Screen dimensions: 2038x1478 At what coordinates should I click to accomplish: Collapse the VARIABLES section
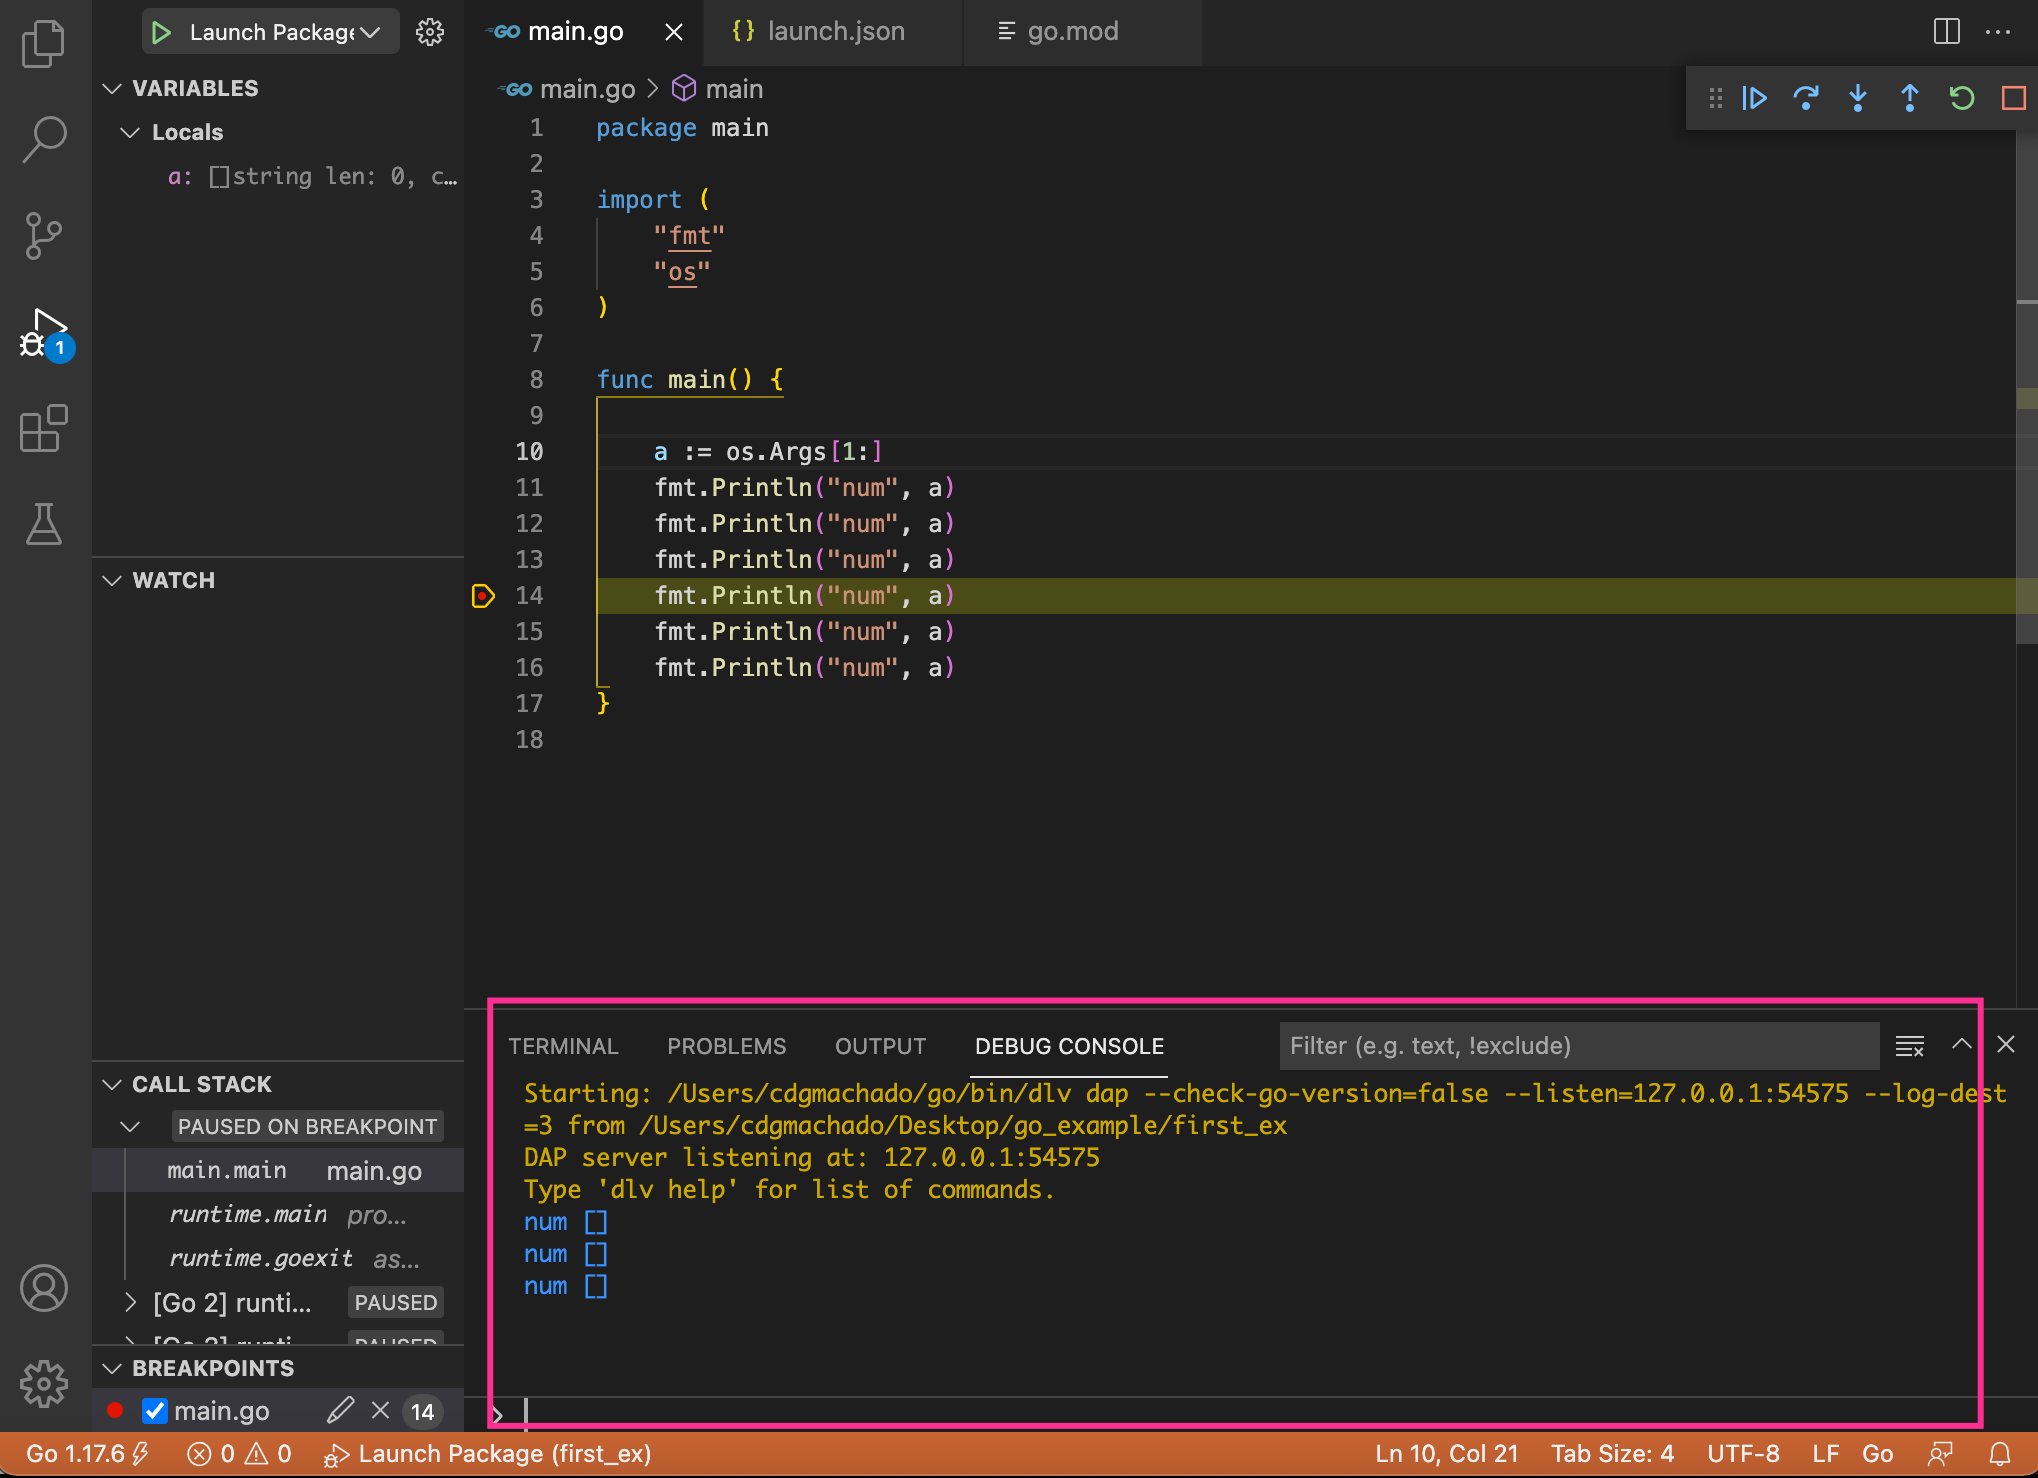point(112,89)
